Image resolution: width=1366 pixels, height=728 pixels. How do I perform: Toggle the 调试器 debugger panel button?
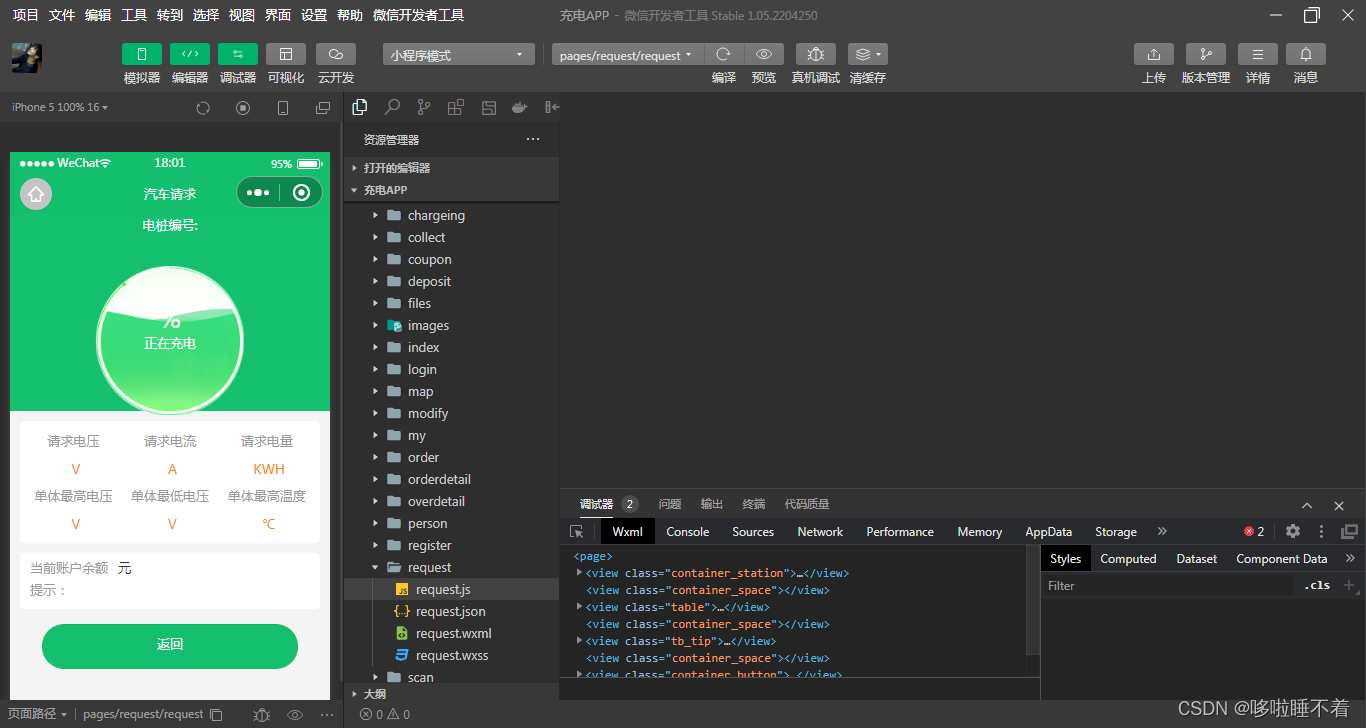click(238, 54)
